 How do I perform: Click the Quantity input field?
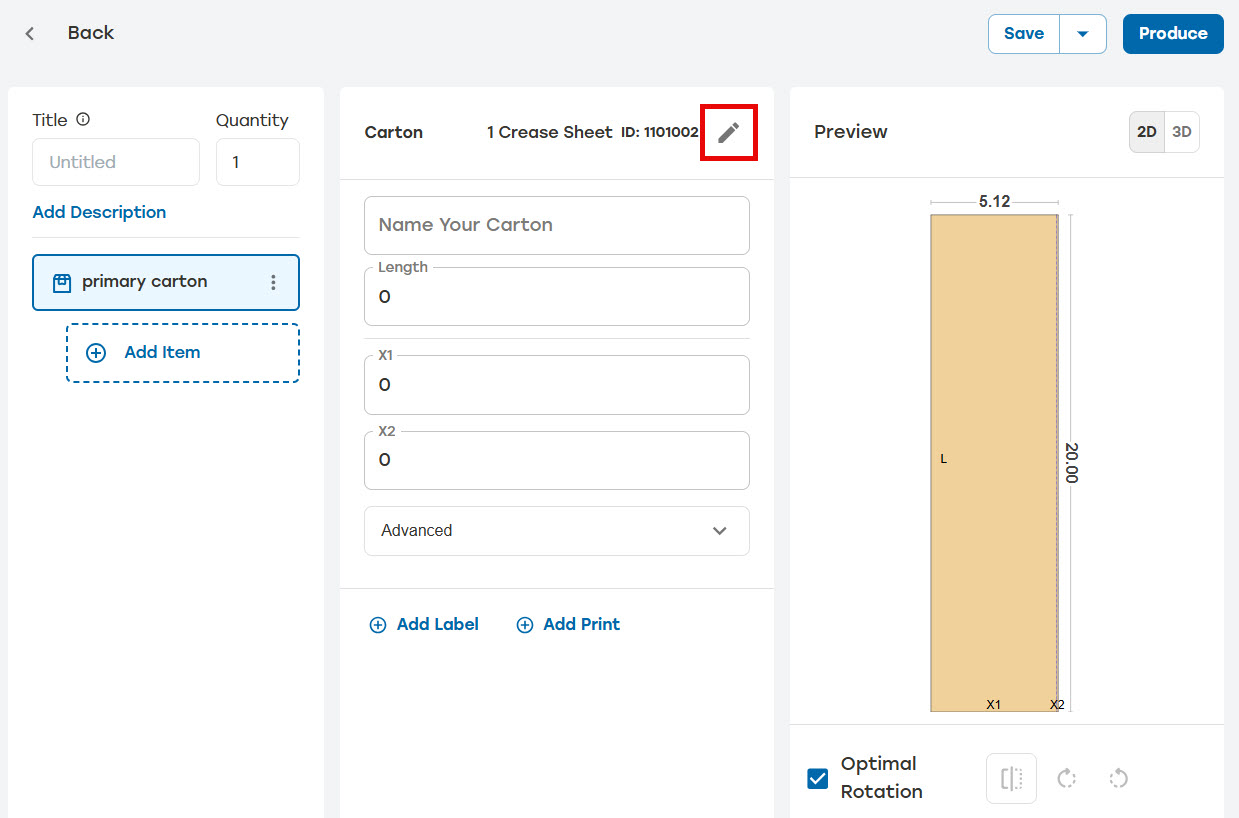[x=258, y=162]
